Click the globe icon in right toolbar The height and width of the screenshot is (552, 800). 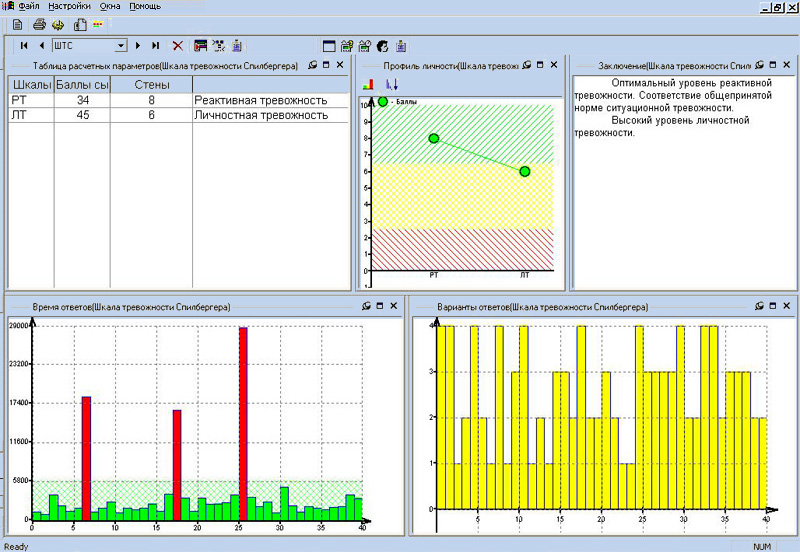click(382, 45)
